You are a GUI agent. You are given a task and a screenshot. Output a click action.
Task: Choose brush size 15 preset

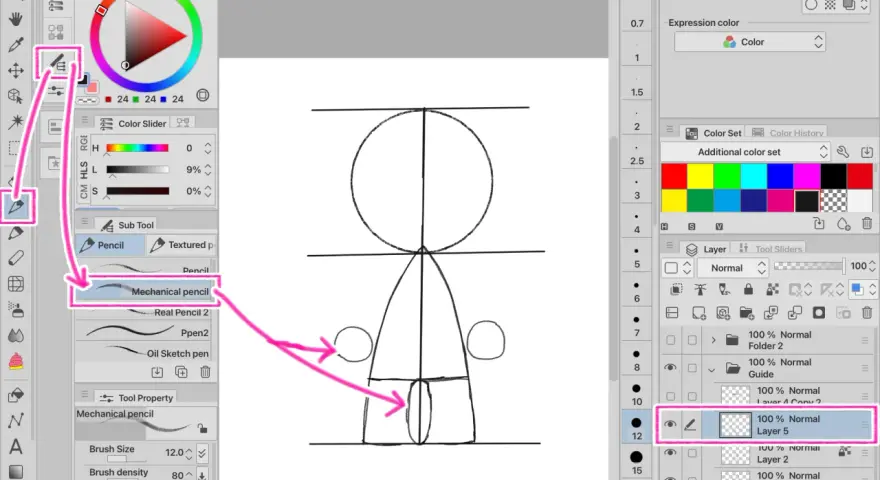[636, 462]
